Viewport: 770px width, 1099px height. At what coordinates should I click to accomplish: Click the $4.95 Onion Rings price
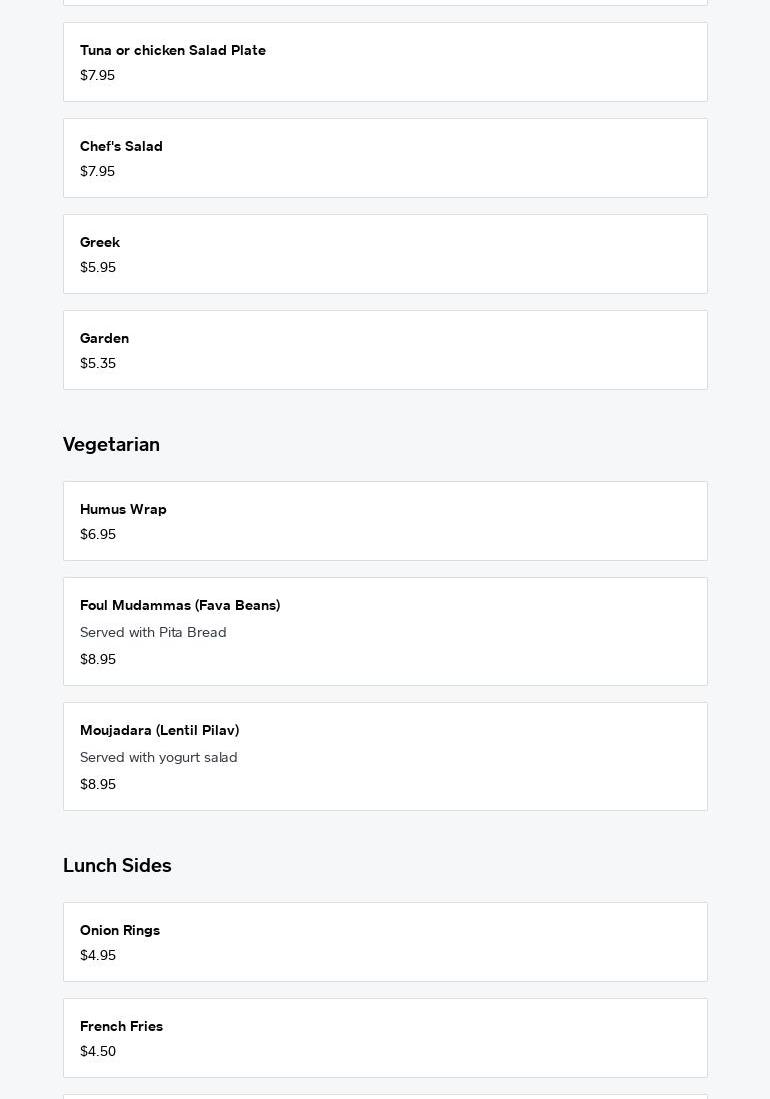click(x=98, y=956)
